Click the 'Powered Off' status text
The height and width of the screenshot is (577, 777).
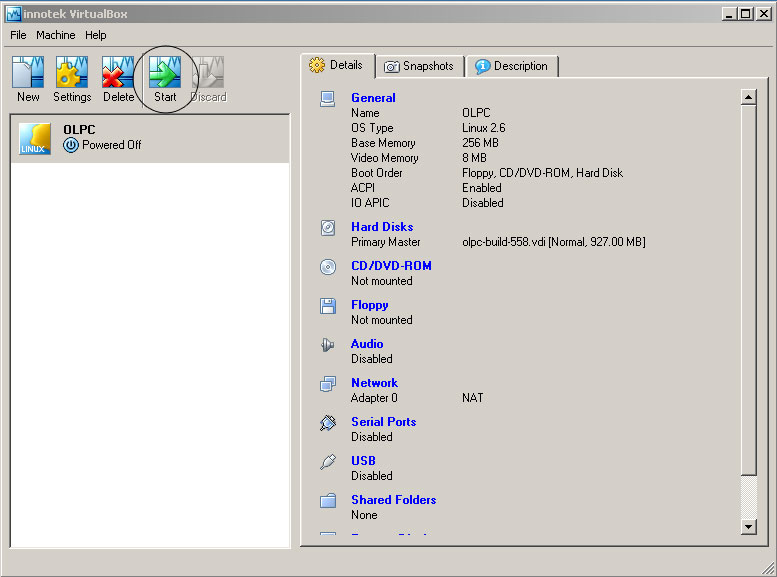coord(111,145)
